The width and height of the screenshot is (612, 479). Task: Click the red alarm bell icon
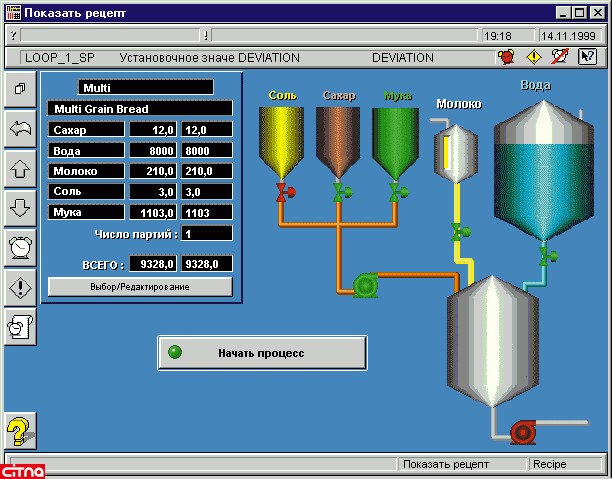pyautogui.click(x=506, y=58)
